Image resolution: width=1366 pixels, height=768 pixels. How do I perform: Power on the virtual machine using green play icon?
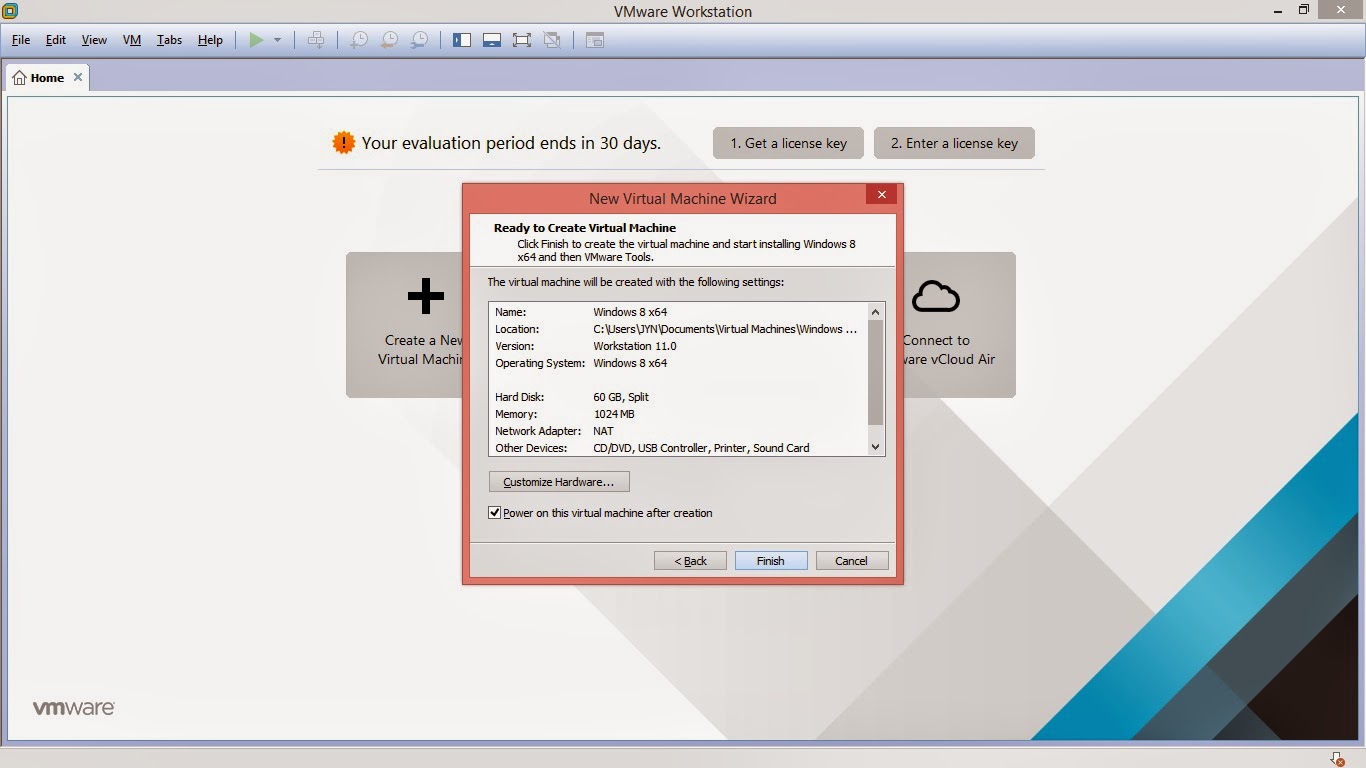(x=256, y=40)
